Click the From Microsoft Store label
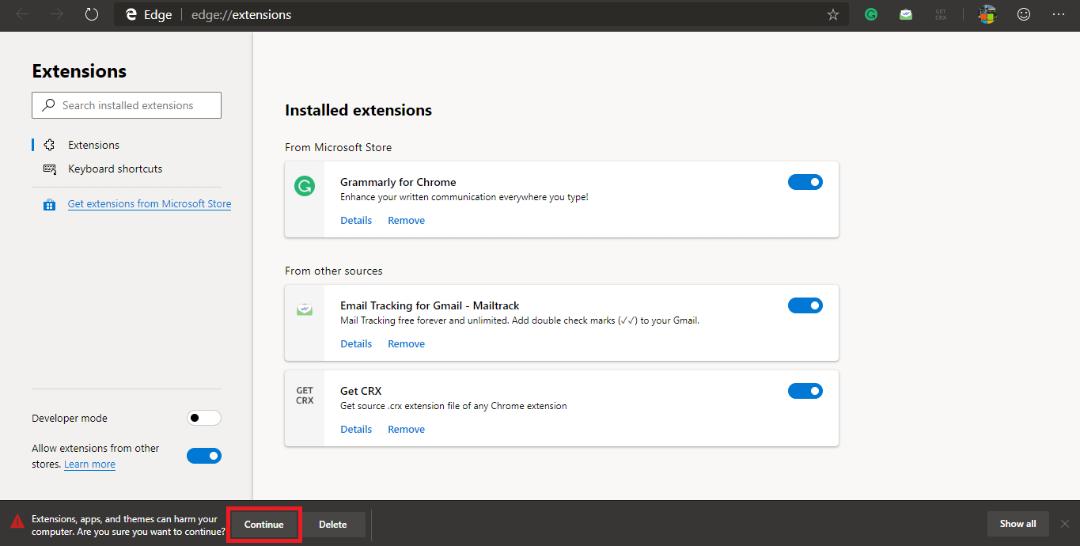This screenshot has height=546, width=1080. (x=338, y=147)
